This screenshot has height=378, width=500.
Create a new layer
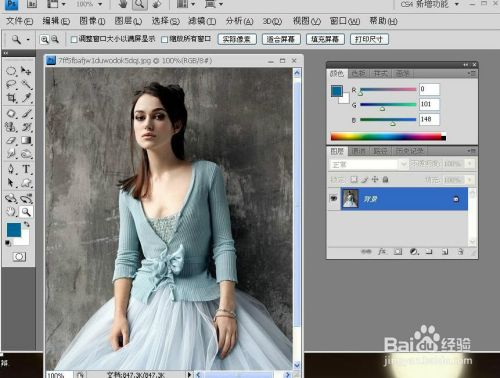point(445,252)
